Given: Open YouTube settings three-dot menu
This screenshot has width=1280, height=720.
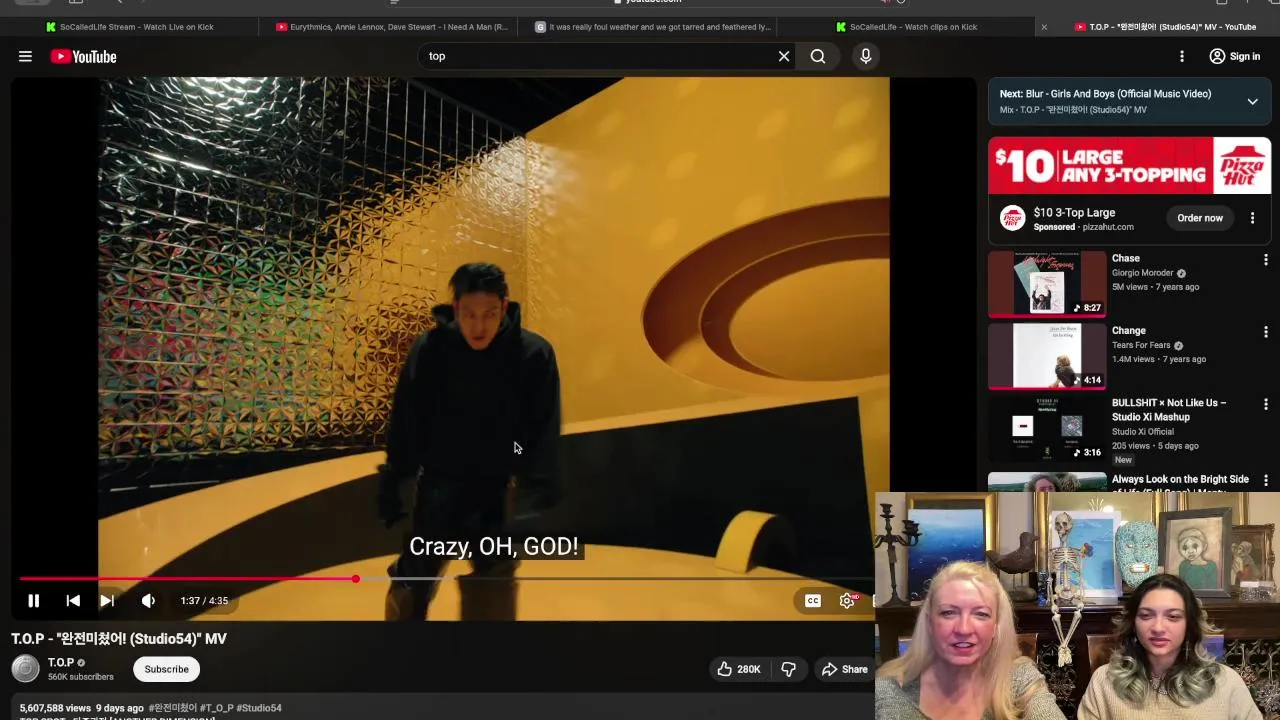Looking at the screenshot, I should pos(1182,56).
